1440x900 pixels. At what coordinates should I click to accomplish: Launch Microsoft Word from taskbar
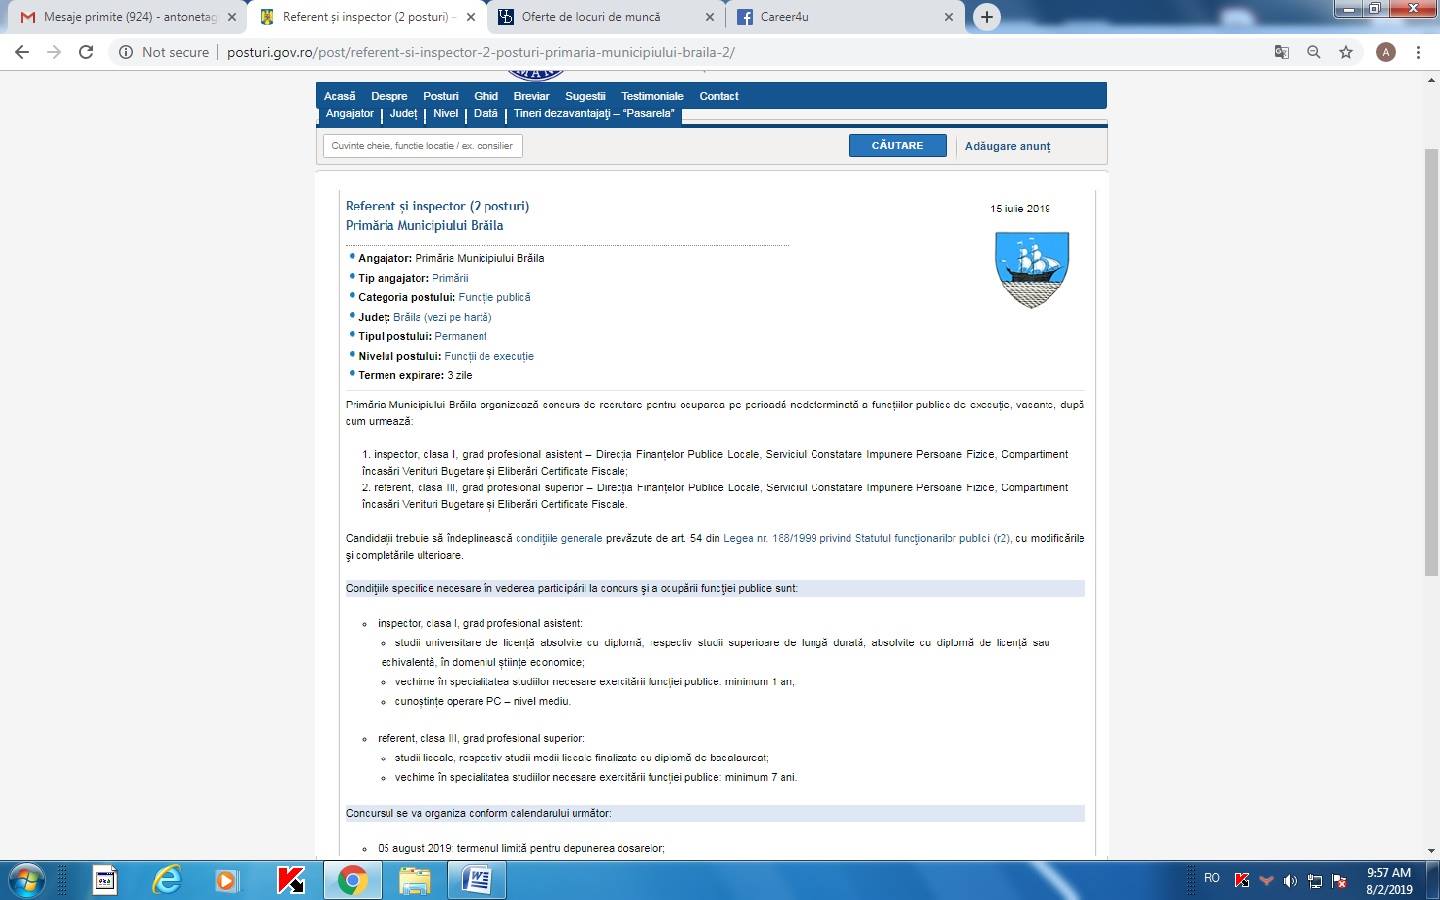click(x=477, y=880)
